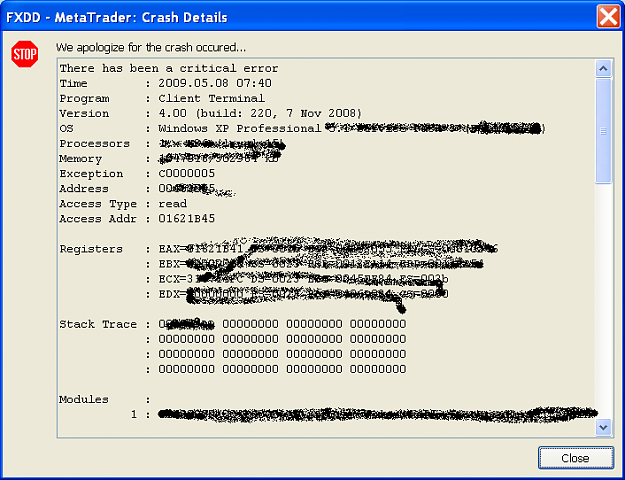Viewport: 625px width, 480px height.
Task: Click the "Modules" label
Action: pos(84,399)
